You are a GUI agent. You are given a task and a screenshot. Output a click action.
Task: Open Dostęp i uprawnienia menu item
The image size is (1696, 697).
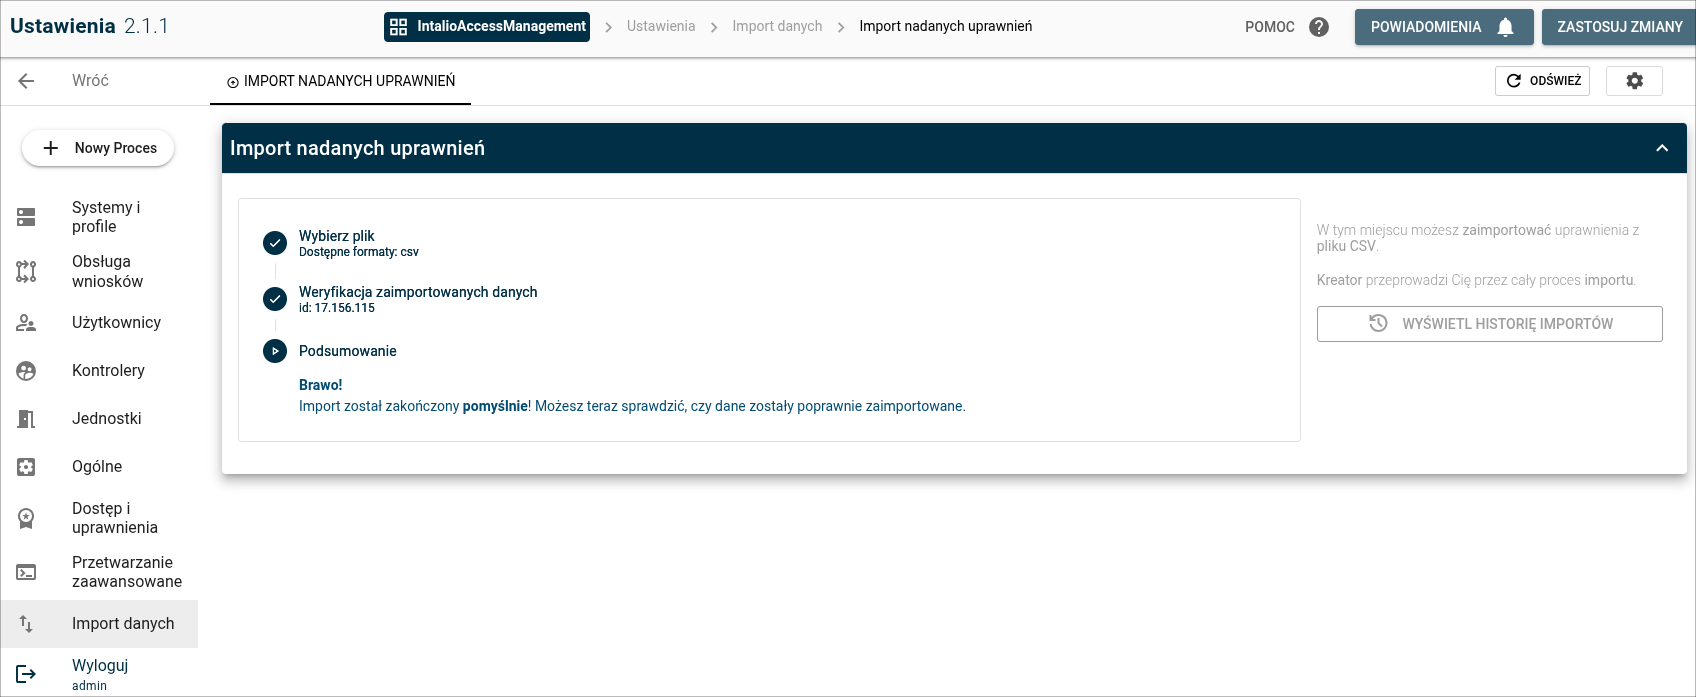(x=114, y=518)
